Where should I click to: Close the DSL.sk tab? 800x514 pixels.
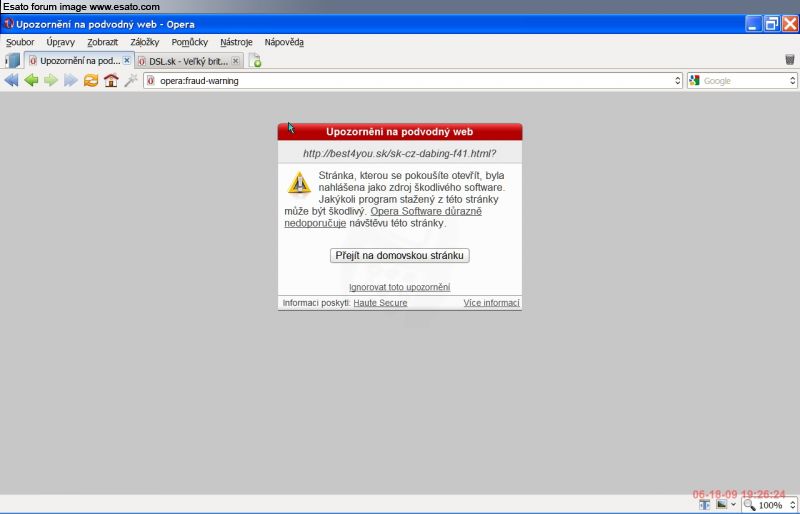pos(235,61)
